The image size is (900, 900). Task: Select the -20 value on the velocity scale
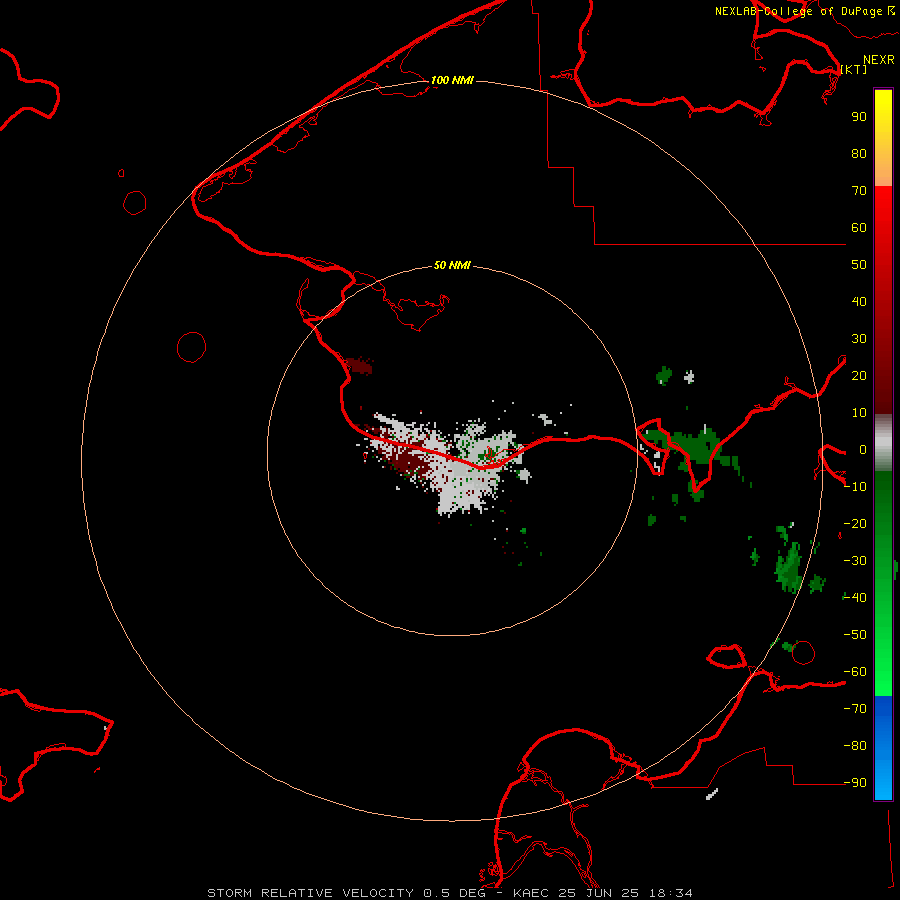(x=855, y=523)
